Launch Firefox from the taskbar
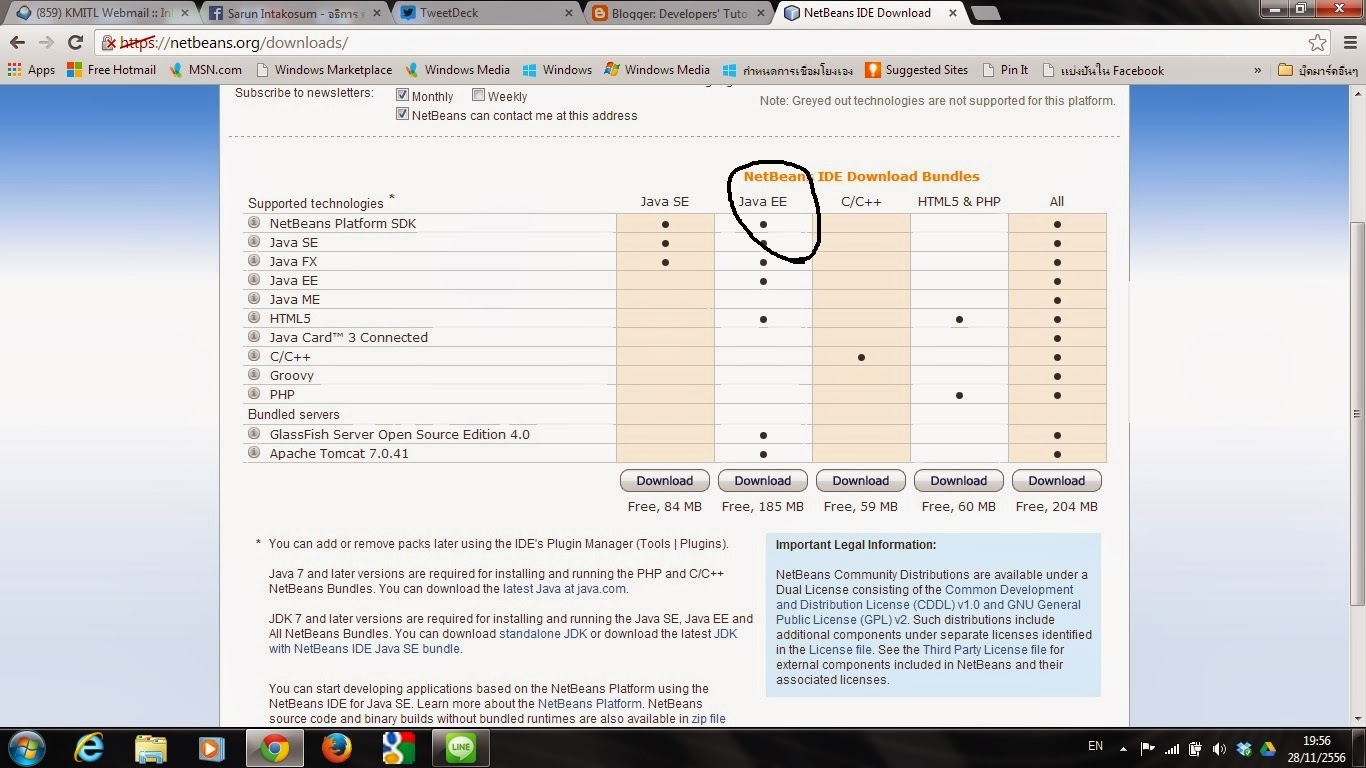This screenshot has width=1366, height=768. pos(336,748)
